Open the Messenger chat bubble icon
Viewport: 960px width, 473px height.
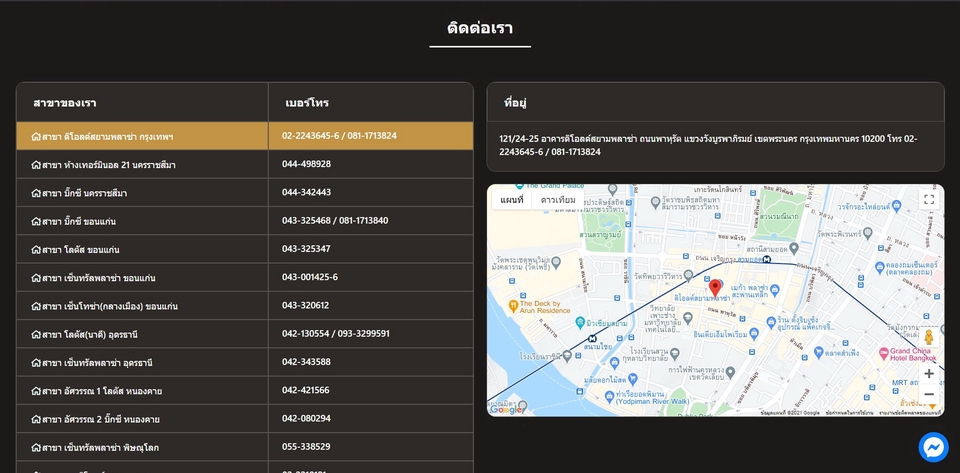point(933,447)
